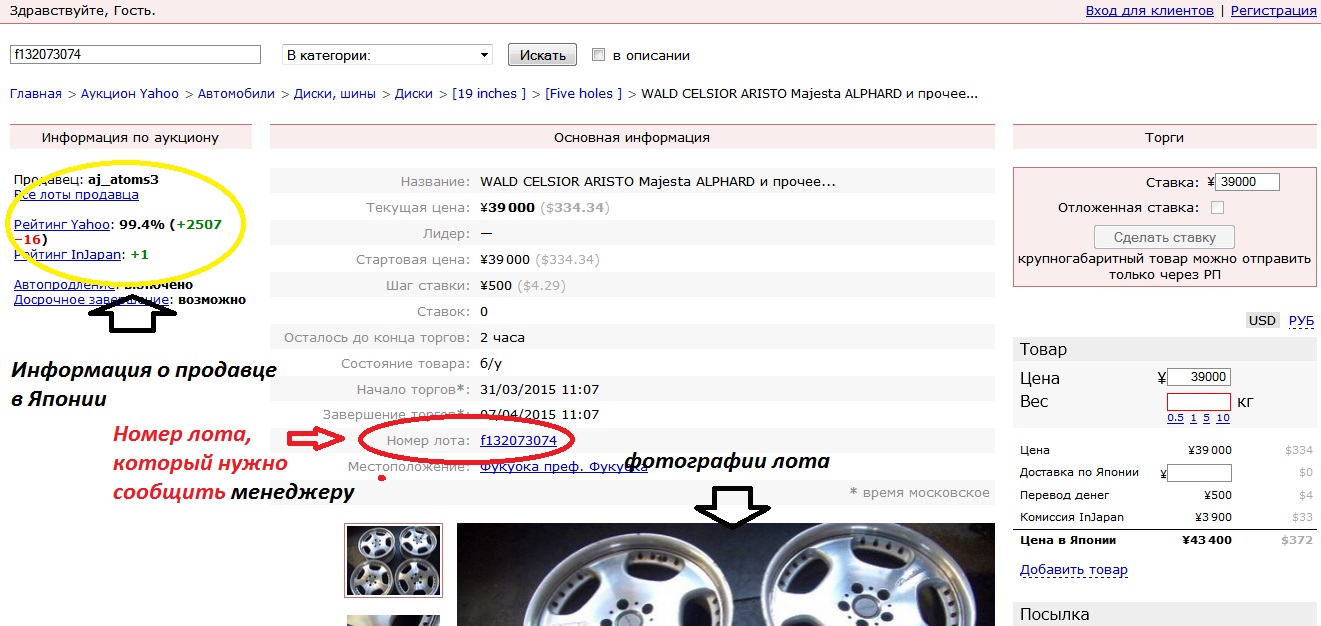Viewport: 1321px width, 626px height.
Task: Open the 'Регистрация' link
Action: 1273,11
